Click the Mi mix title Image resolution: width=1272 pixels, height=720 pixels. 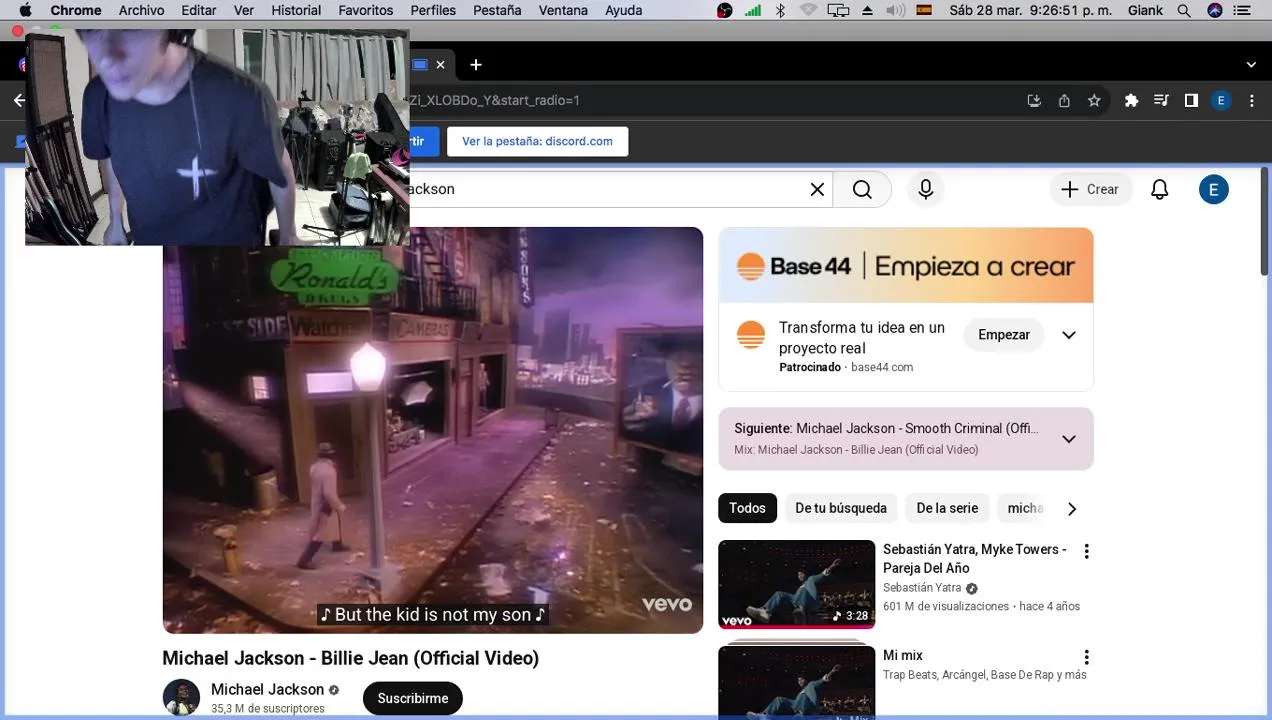[903, 655]
